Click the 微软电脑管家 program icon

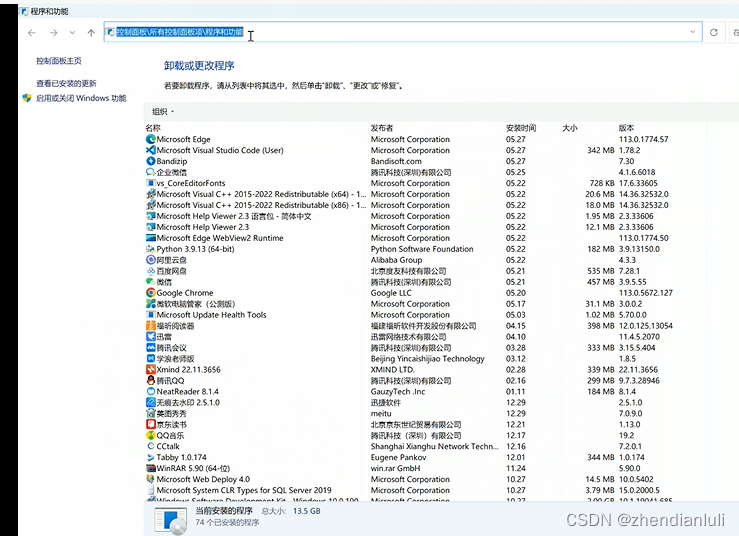point(150,304)
